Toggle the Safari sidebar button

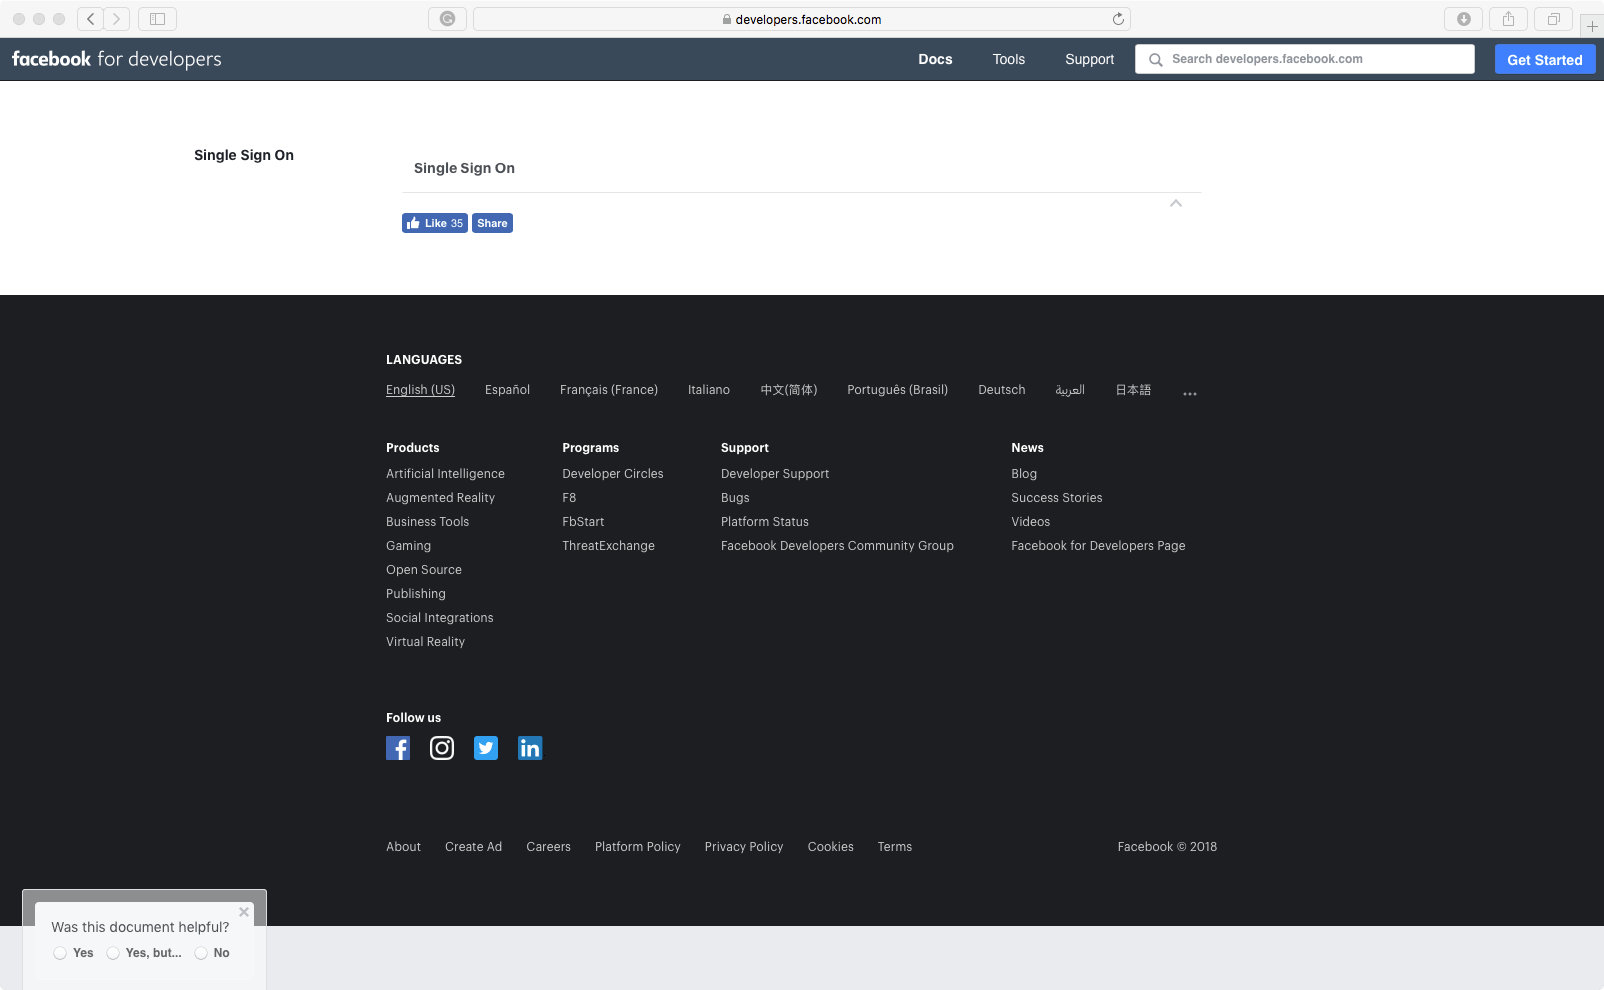[x=157, y=19]
